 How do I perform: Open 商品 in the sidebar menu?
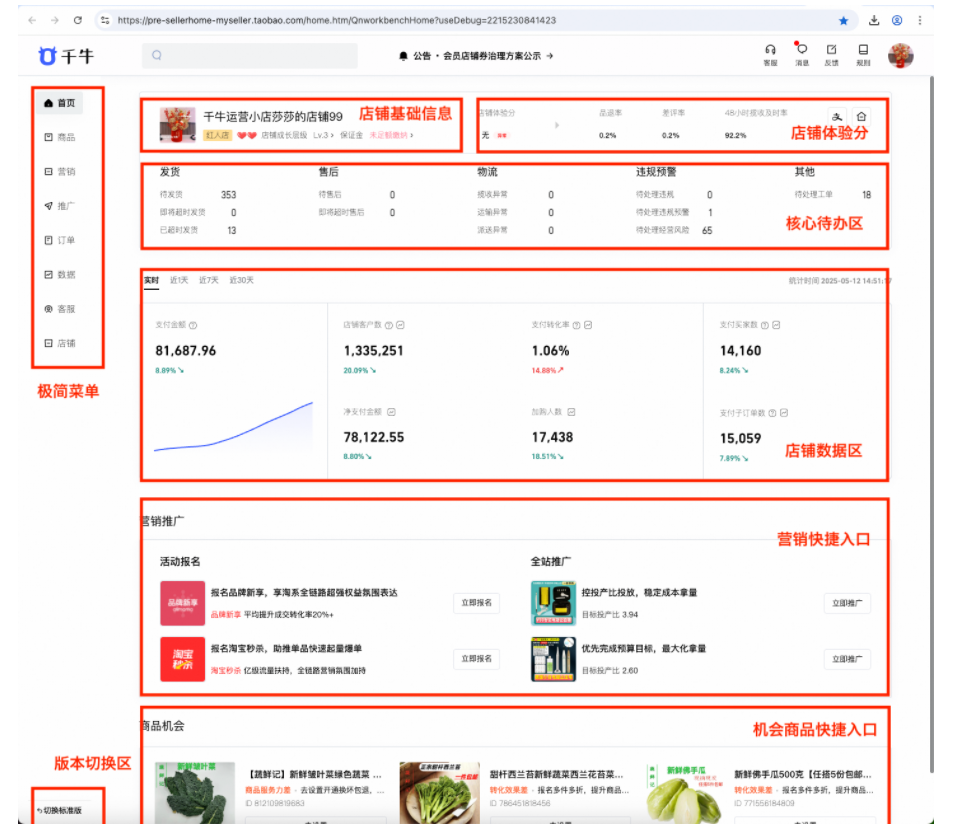(x=59, y=137)
